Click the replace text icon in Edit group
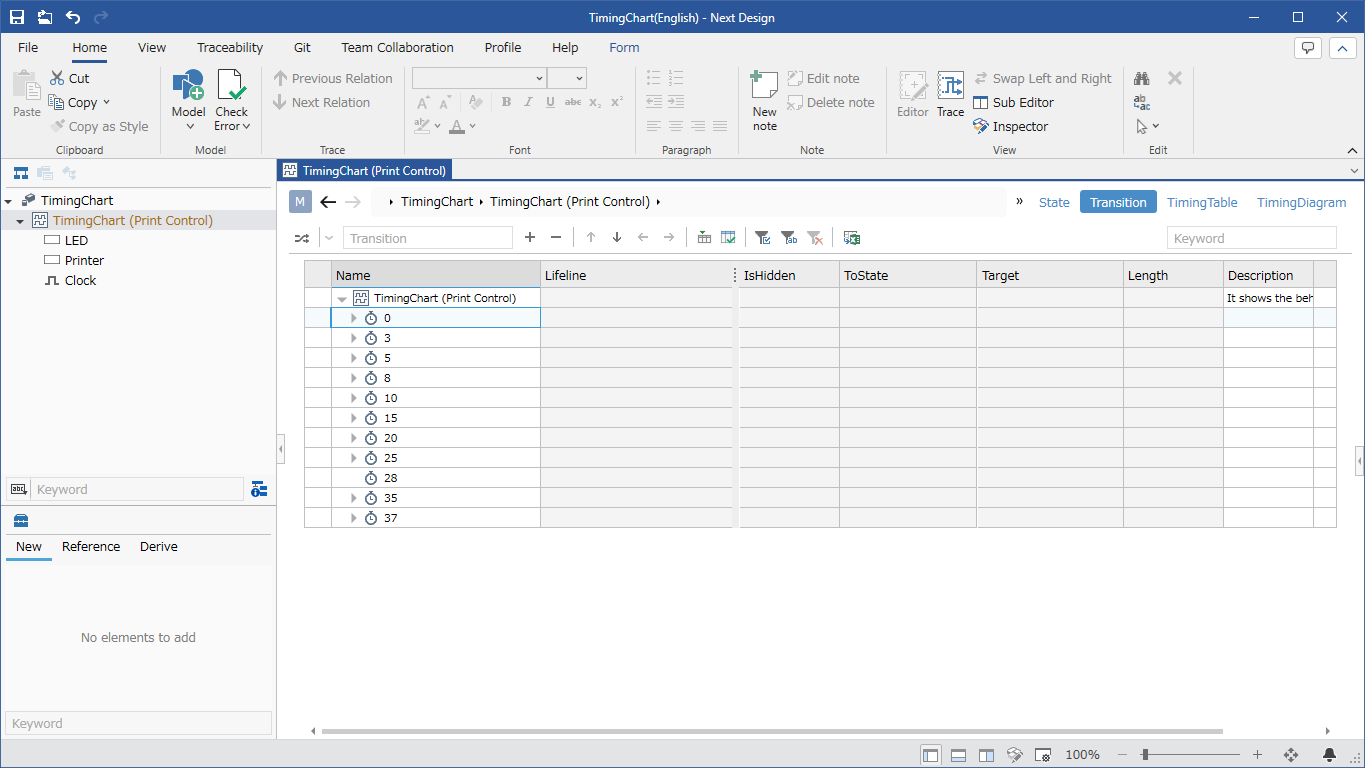The image size is (1365, 768). pos(1142,102)
